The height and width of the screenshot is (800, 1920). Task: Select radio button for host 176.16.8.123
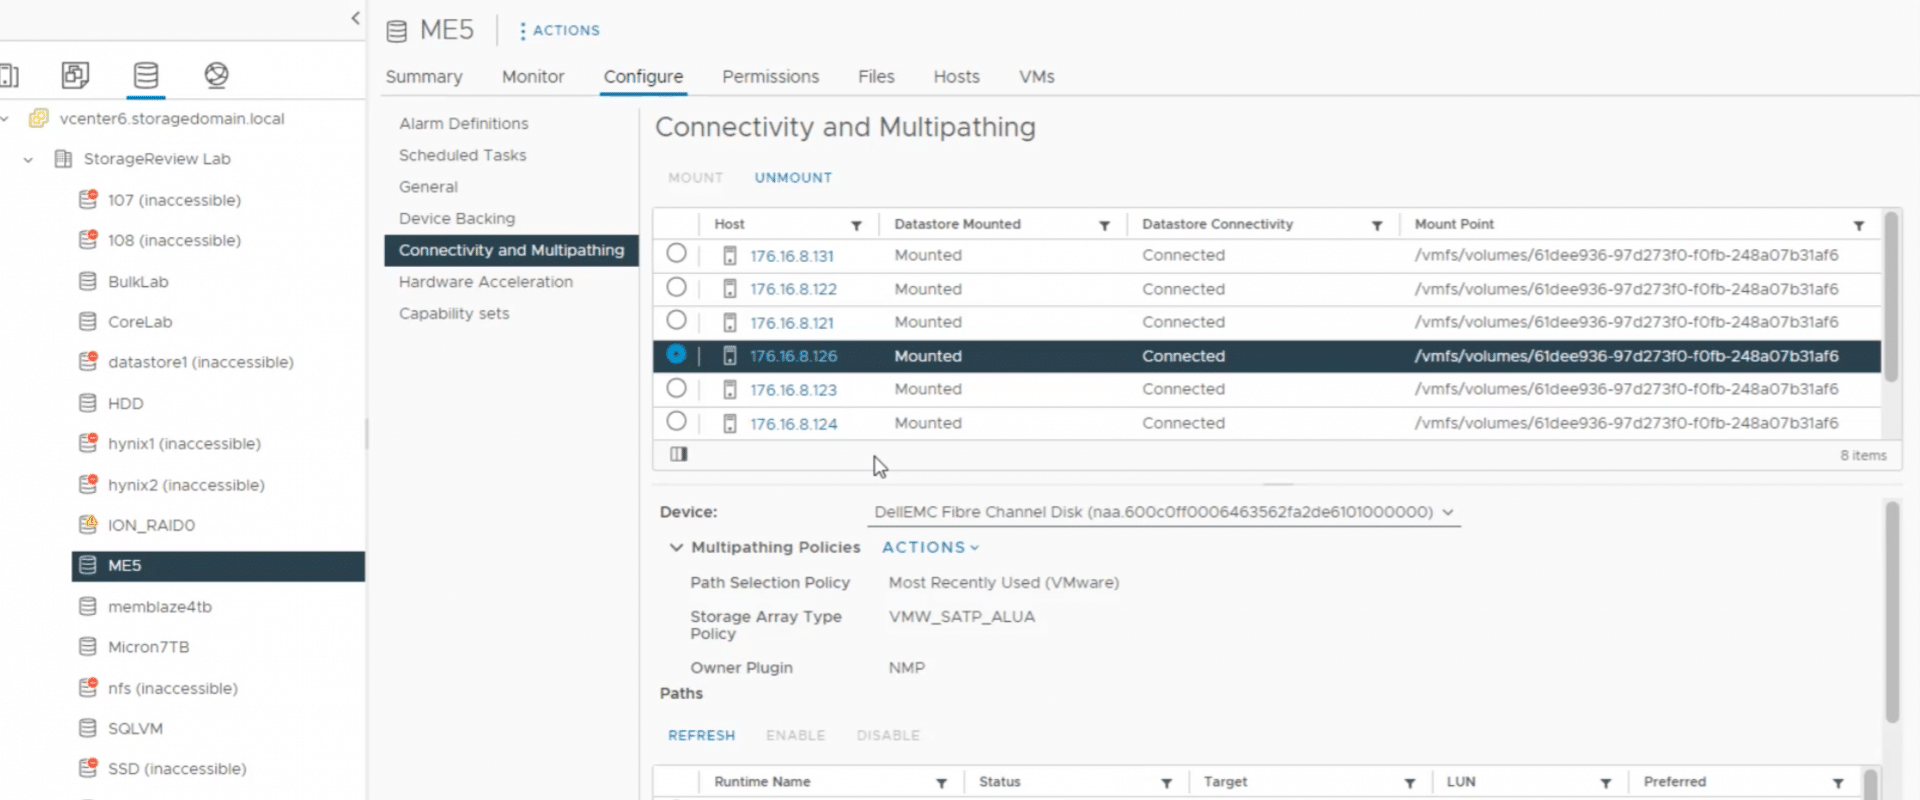(676, 388)
